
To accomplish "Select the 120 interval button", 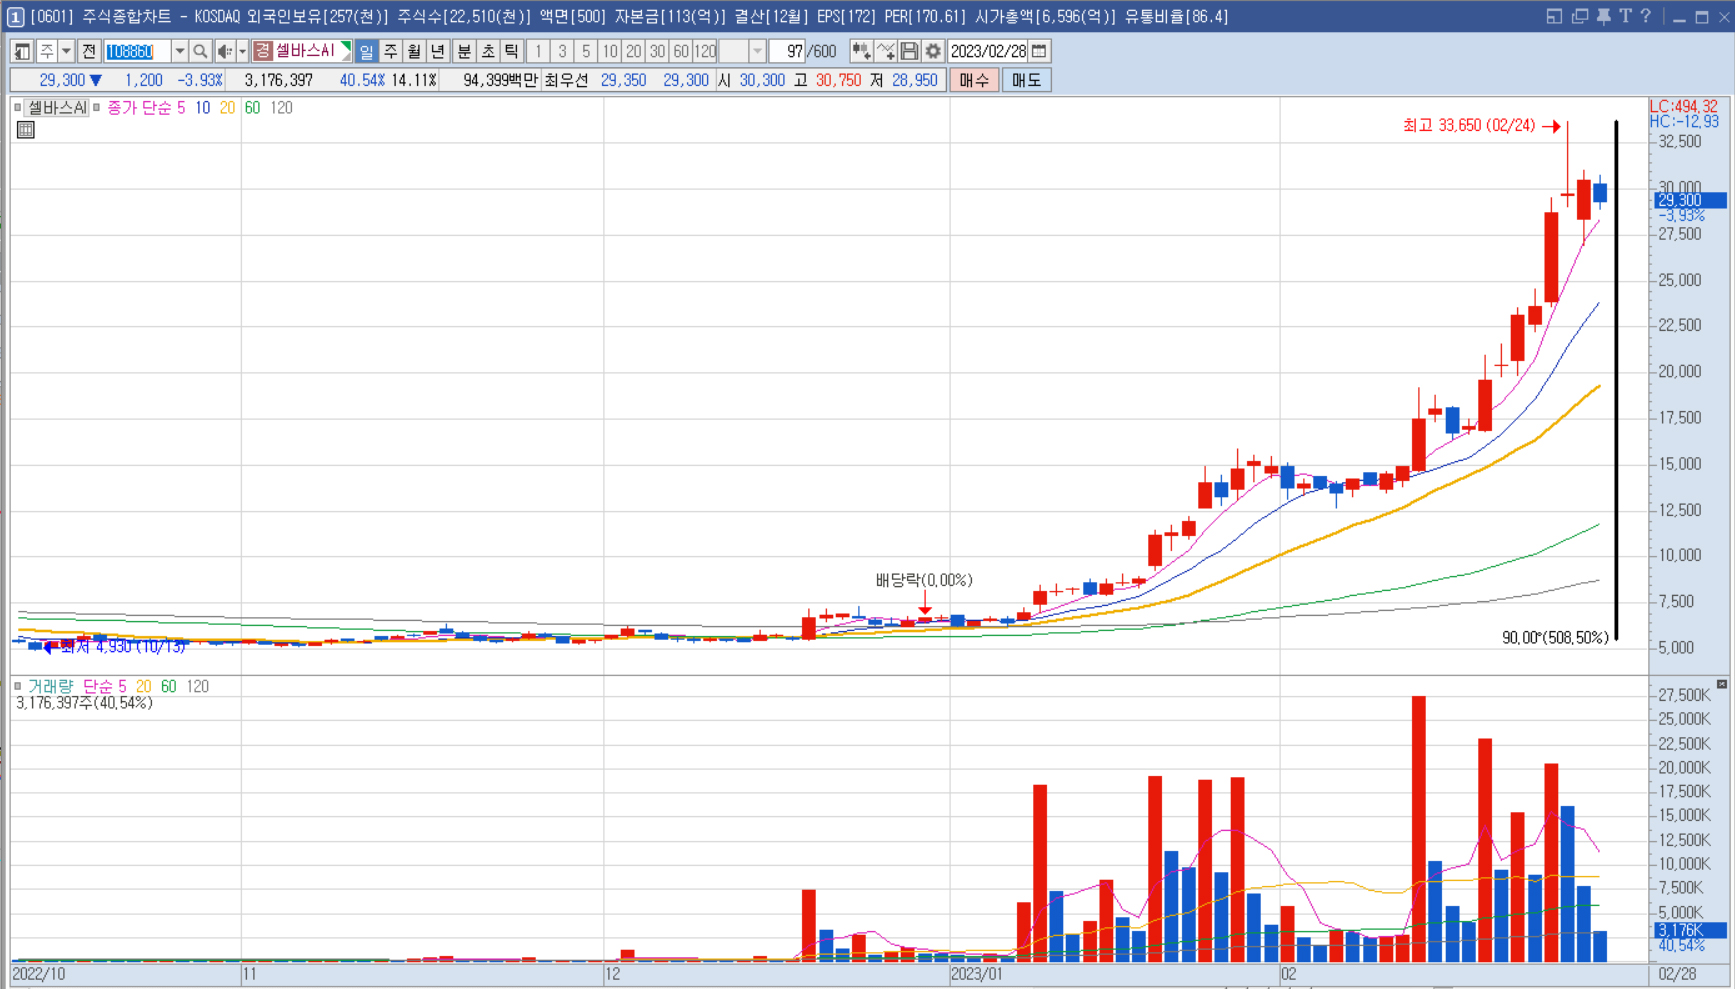I will [x=706, y=51].
